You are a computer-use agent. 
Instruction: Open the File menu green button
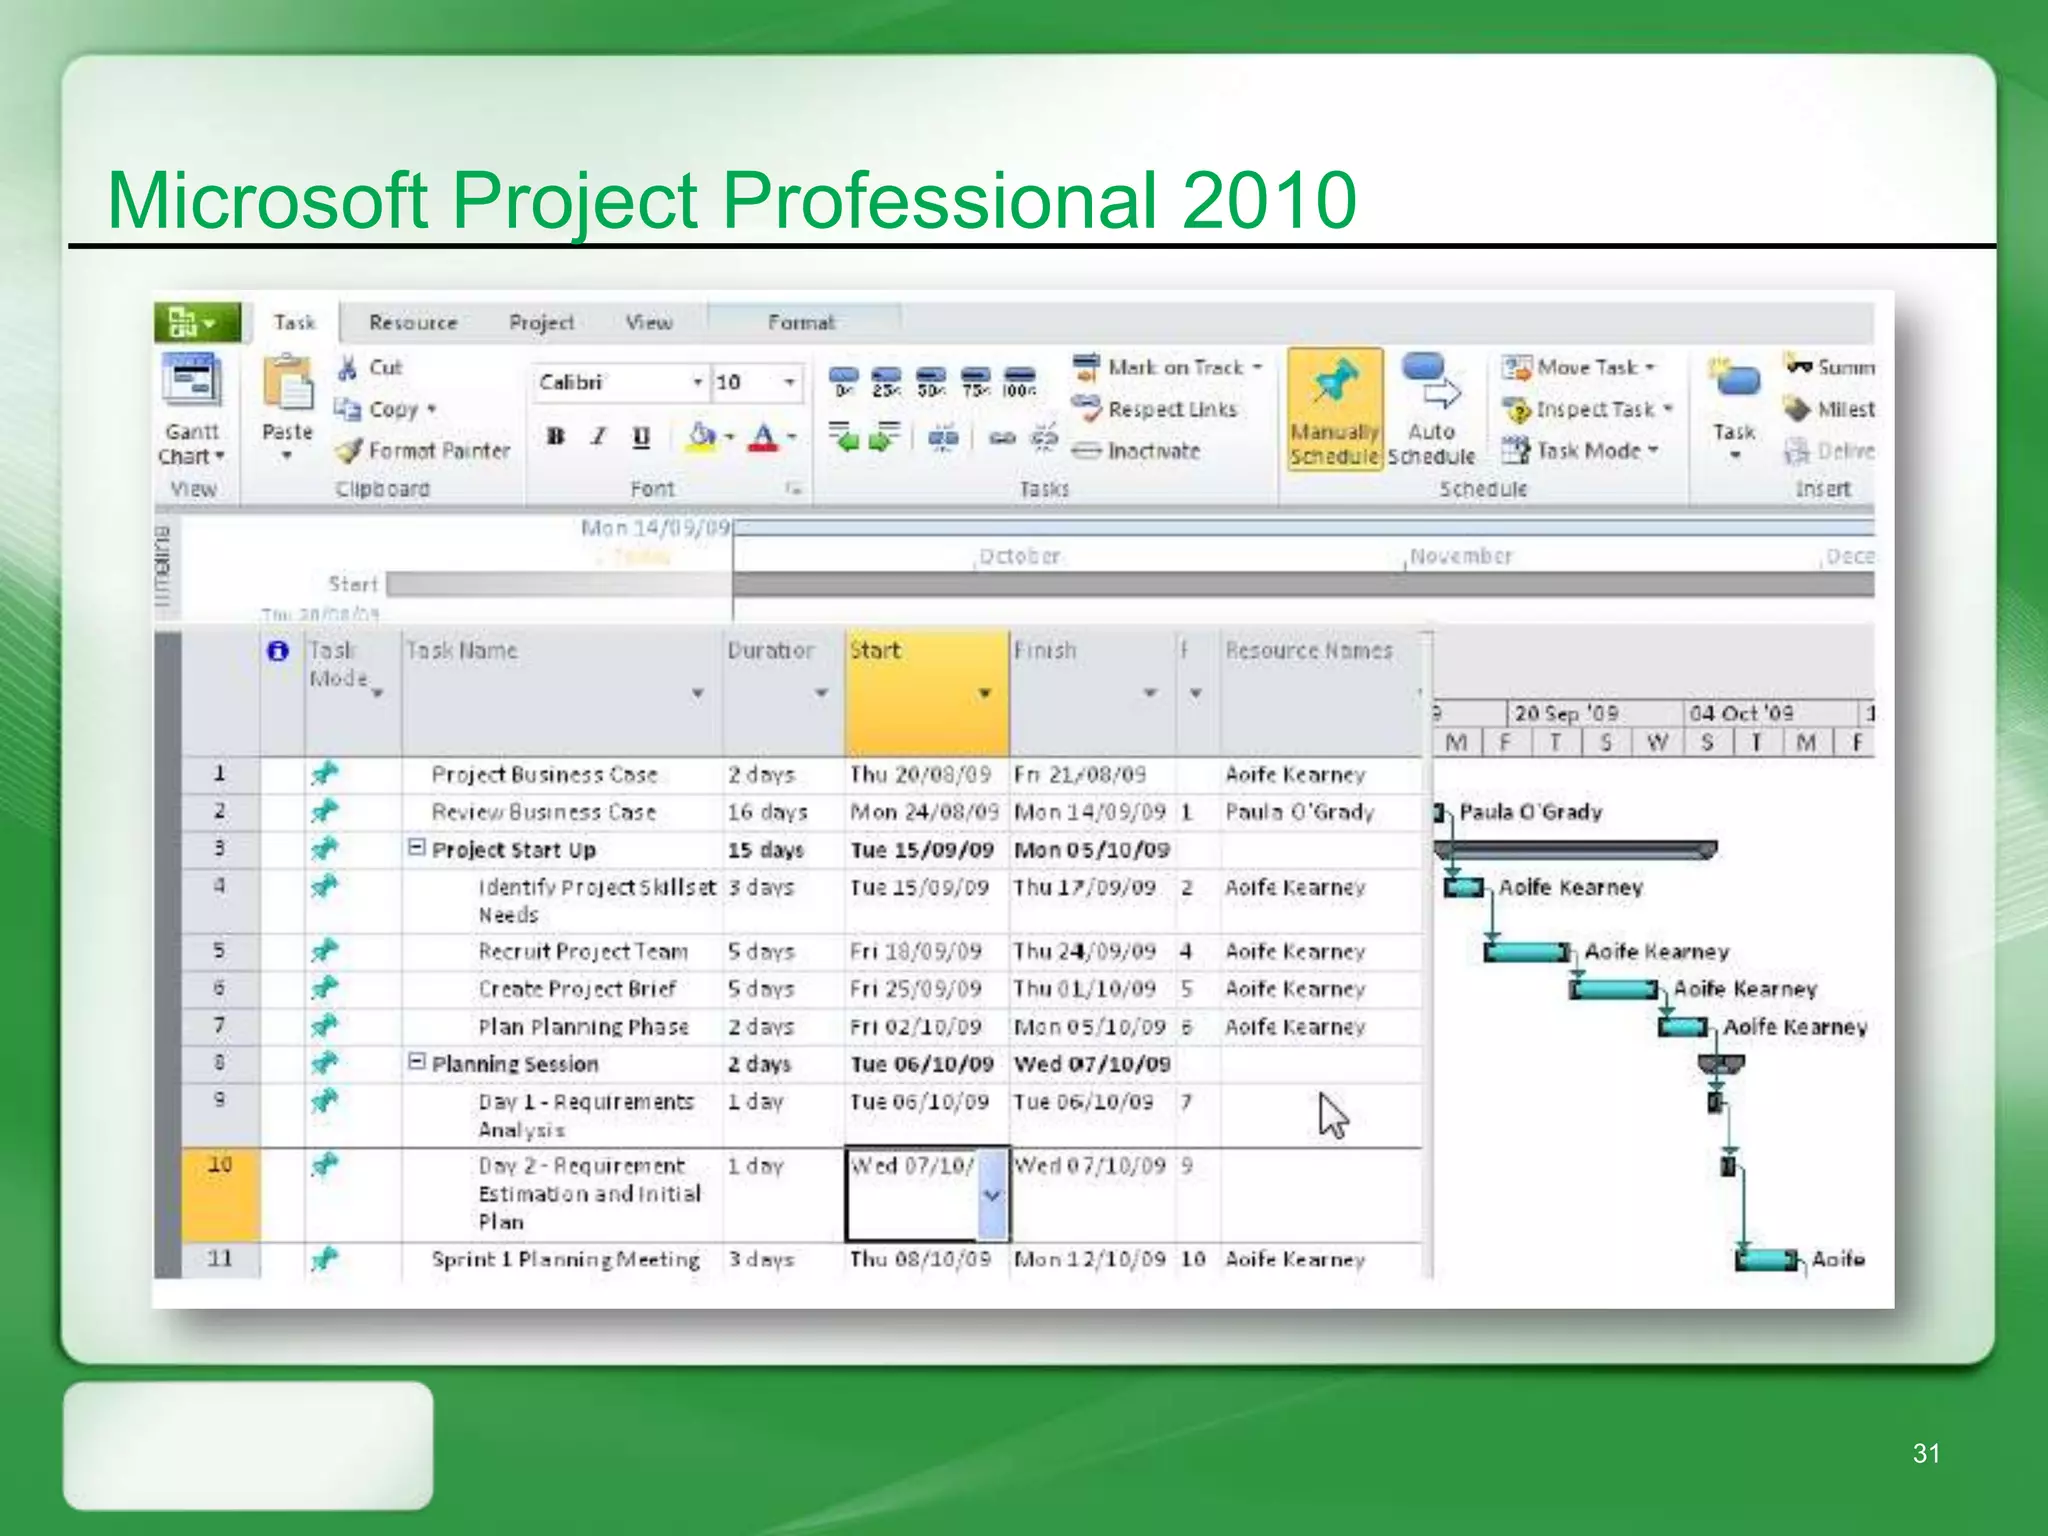click(197, 322)
